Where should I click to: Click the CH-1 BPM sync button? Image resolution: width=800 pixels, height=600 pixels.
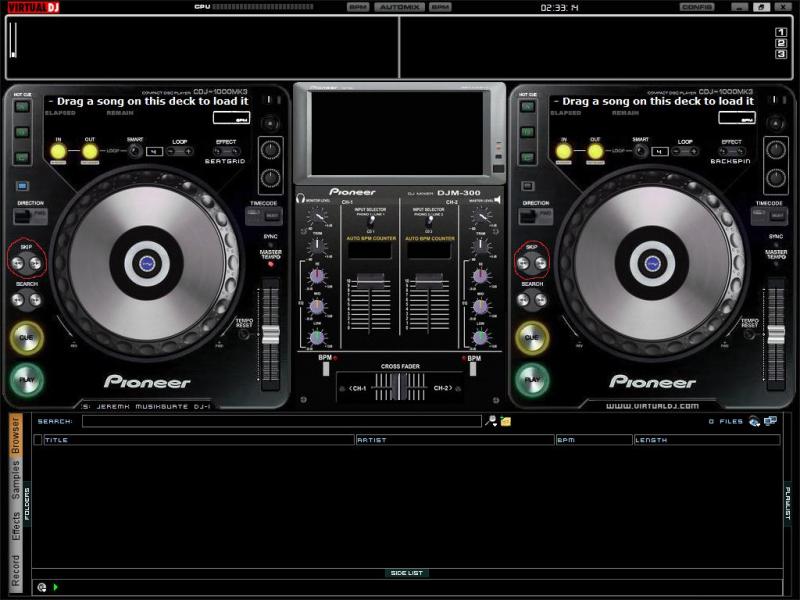pos(326,368)
